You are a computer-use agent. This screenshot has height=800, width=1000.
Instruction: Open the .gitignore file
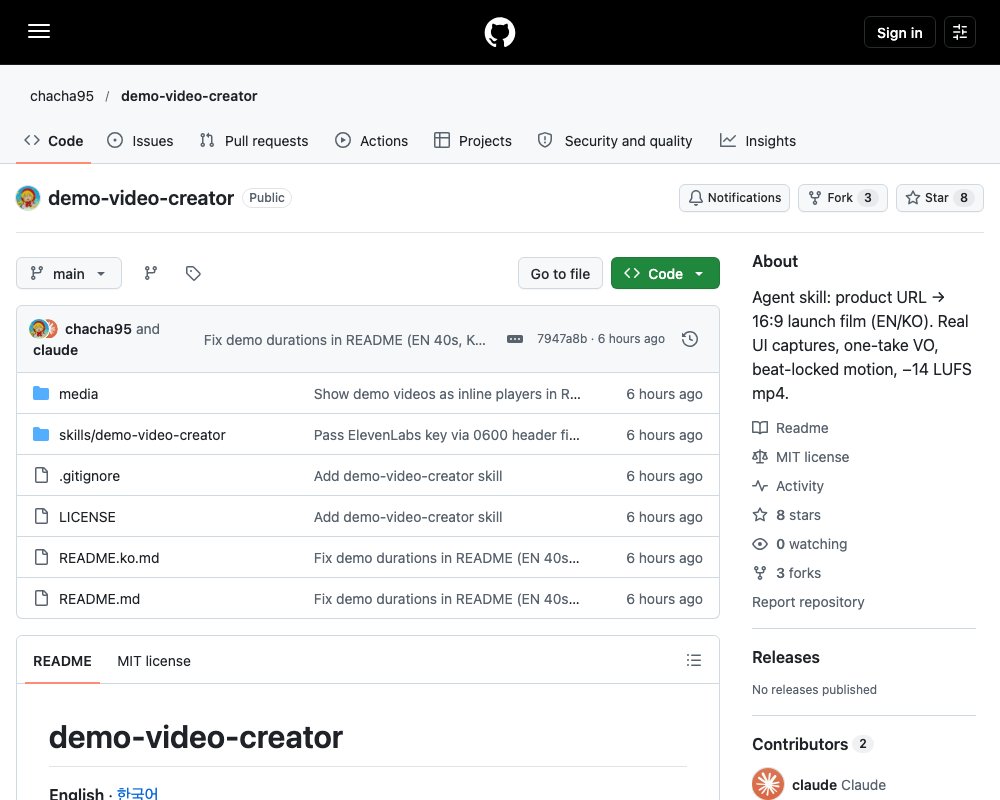pos(89,476)
